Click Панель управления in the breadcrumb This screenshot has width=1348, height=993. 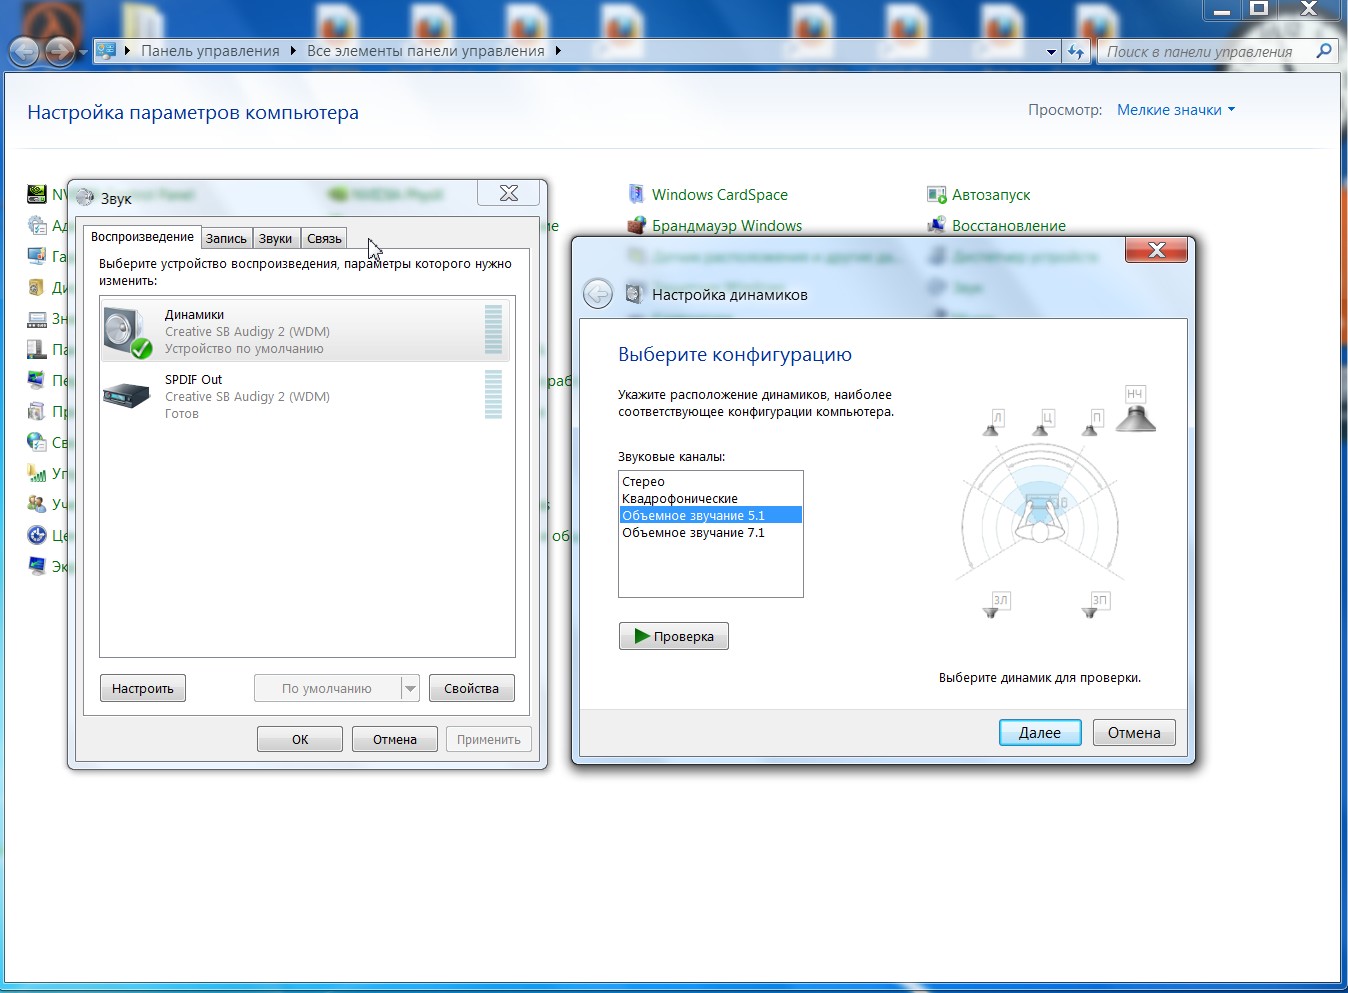[x=210, y=51]
